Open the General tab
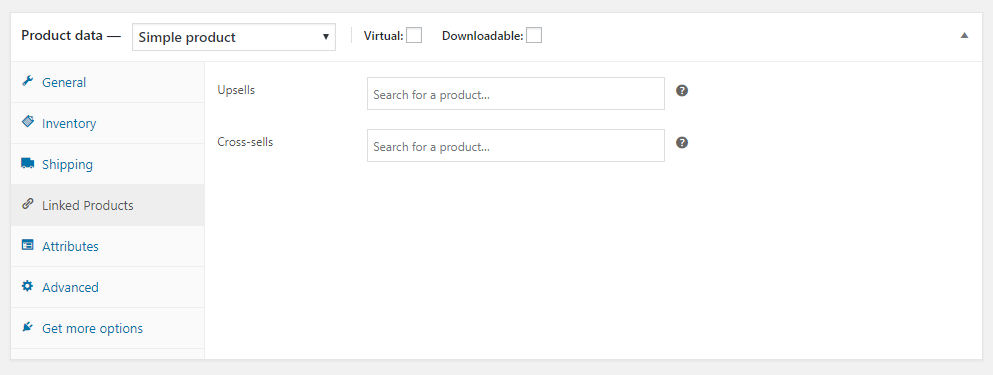 point(108,82)
